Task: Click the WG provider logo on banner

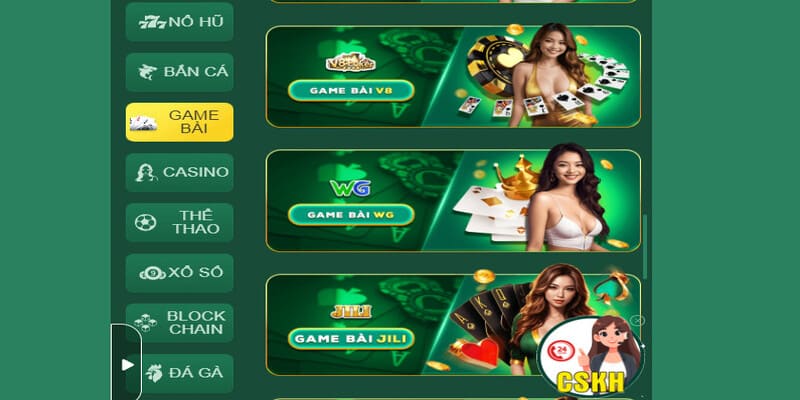Action: pos(350,188)
